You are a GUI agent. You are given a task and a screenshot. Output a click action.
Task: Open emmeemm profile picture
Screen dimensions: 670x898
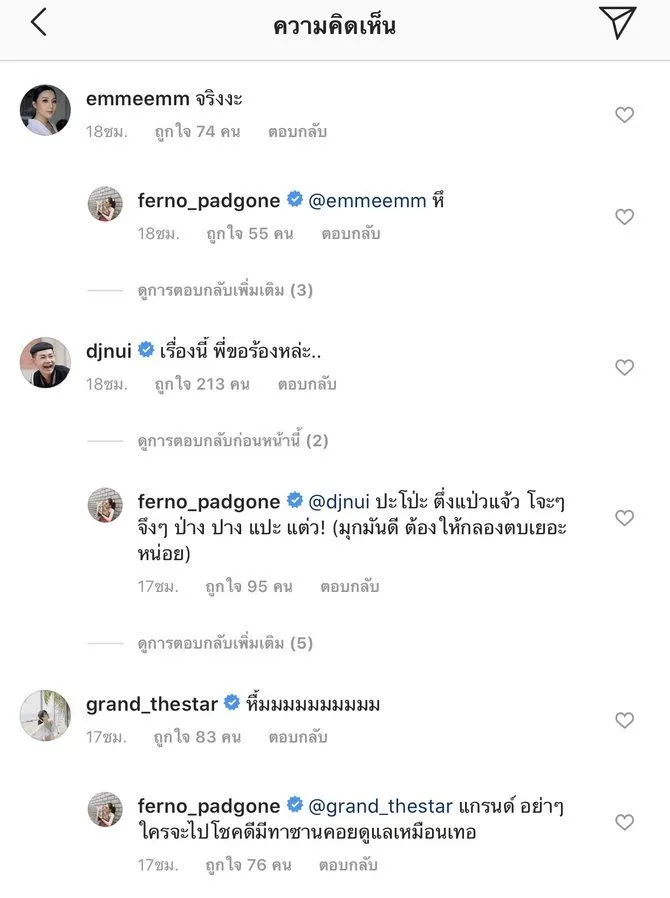(45, 110)
